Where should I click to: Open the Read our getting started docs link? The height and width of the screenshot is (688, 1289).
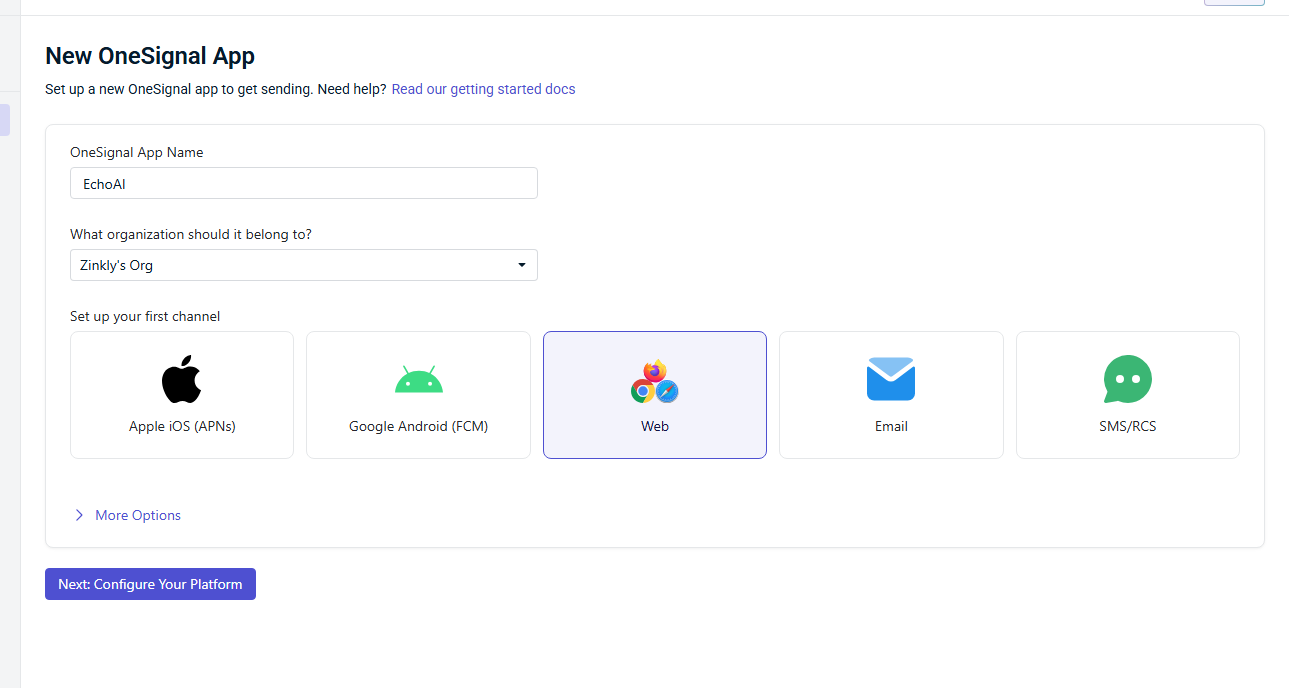483,89
